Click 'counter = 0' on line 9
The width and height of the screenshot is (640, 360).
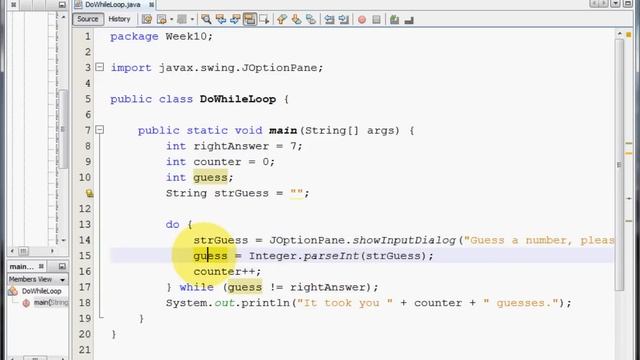pos(232,162)
